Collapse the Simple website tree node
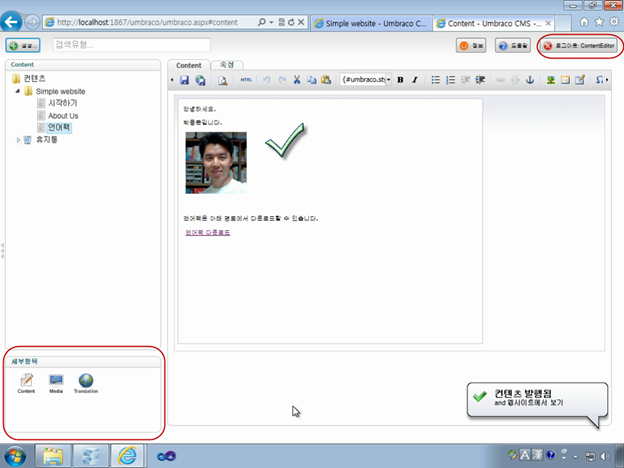The height and width of the screenshot is (468, 624). (18, 91)
